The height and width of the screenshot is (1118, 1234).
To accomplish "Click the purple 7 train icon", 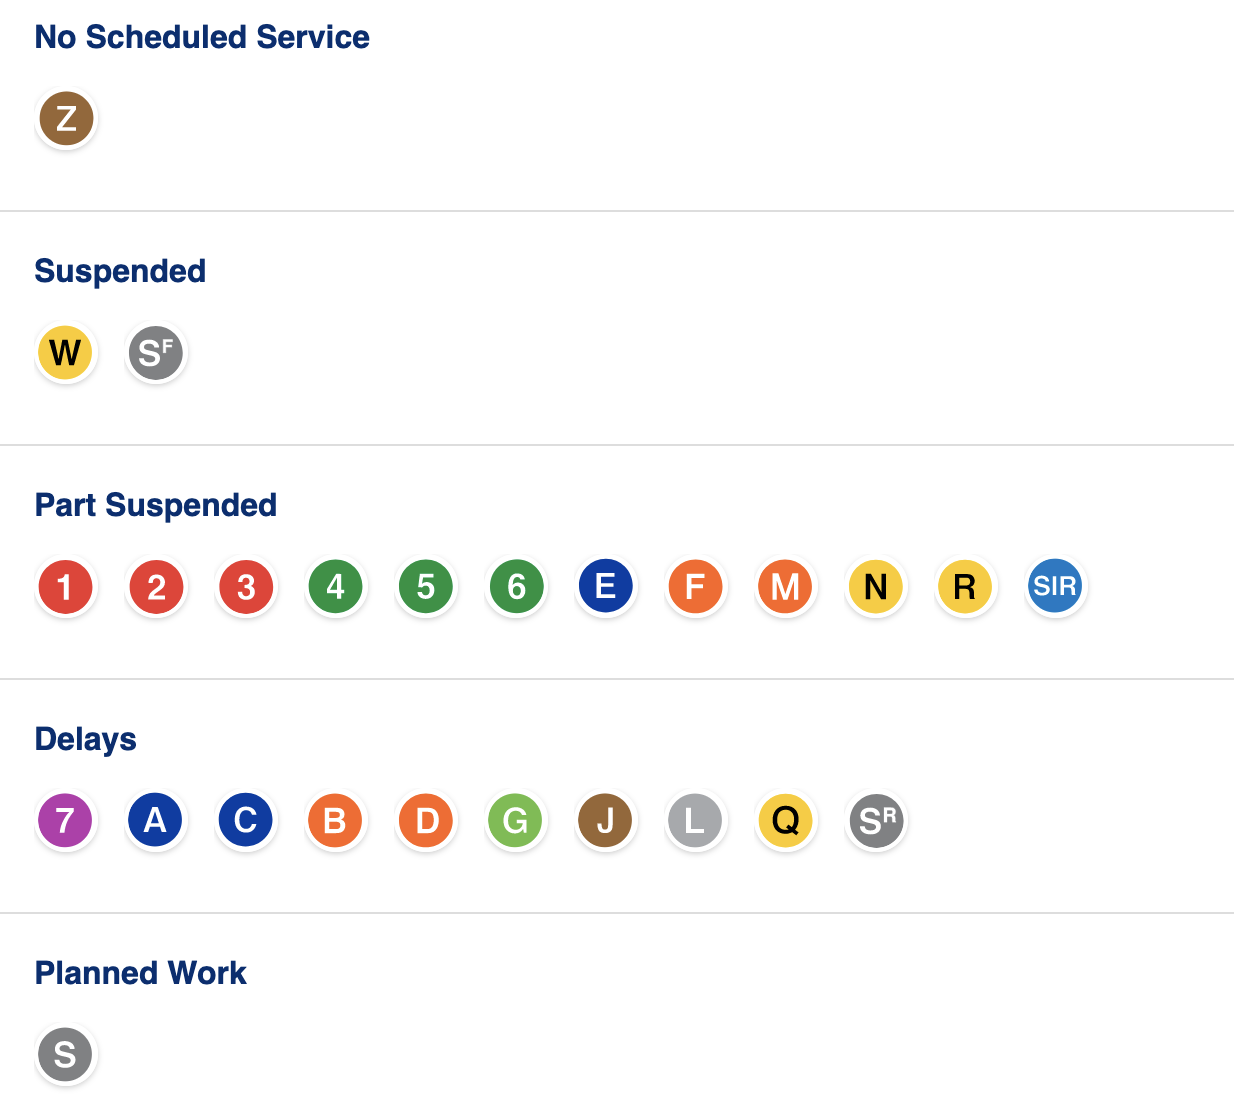I will click(66, 820).
